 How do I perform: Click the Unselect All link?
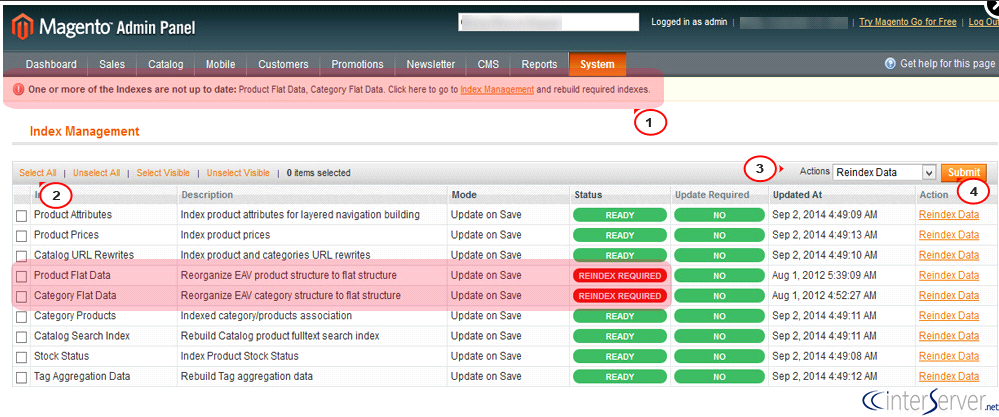(x=96, y=173)
